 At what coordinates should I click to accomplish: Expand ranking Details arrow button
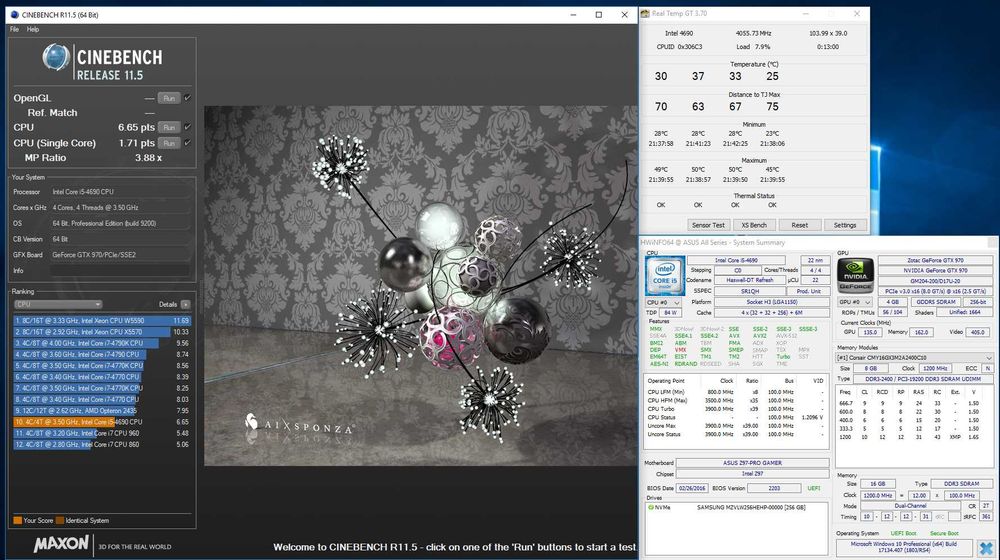tap(186, 304)
